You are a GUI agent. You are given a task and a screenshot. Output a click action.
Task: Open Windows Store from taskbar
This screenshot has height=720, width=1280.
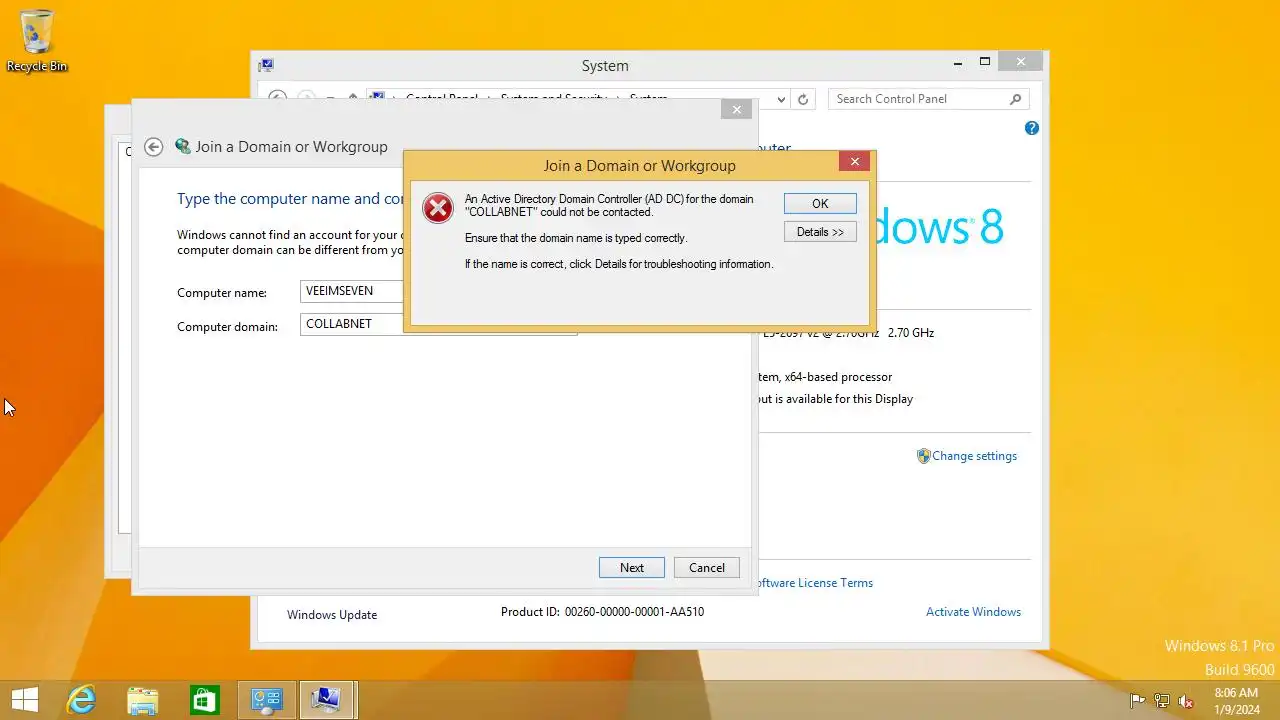point(204,700)
